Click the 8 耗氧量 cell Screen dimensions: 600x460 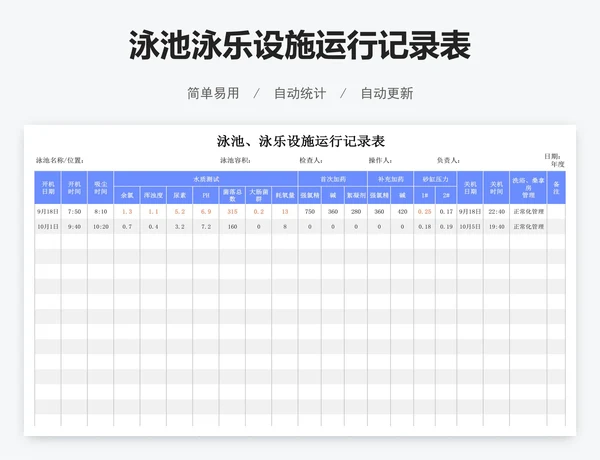pos(285,227)
